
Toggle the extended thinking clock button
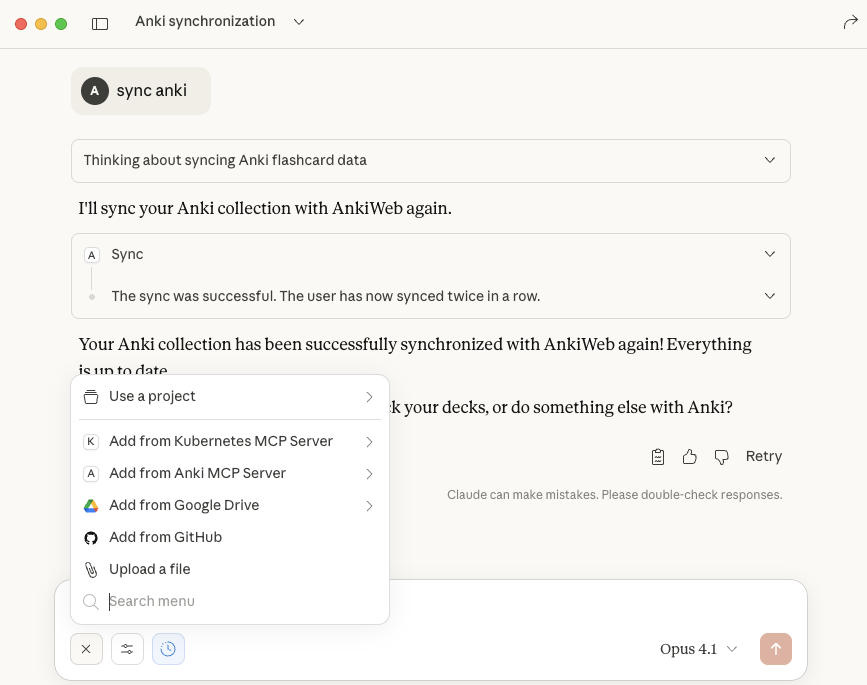tap(168, 649)
